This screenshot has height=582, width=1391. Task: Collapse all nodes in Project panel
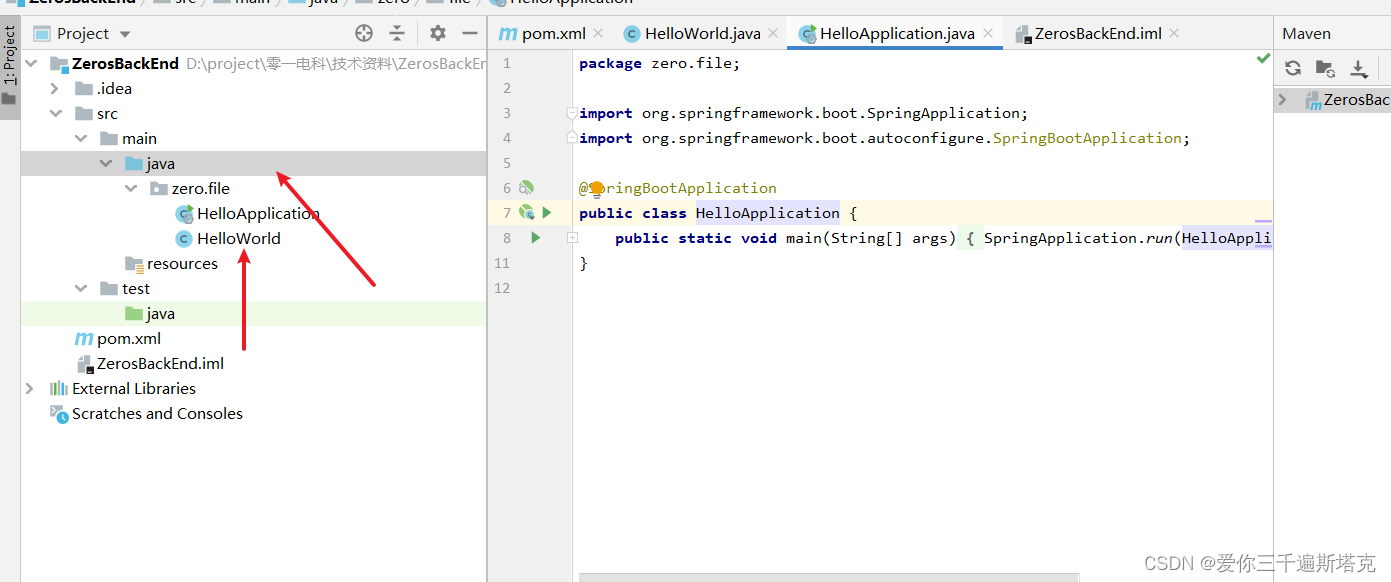pos(397,33)
